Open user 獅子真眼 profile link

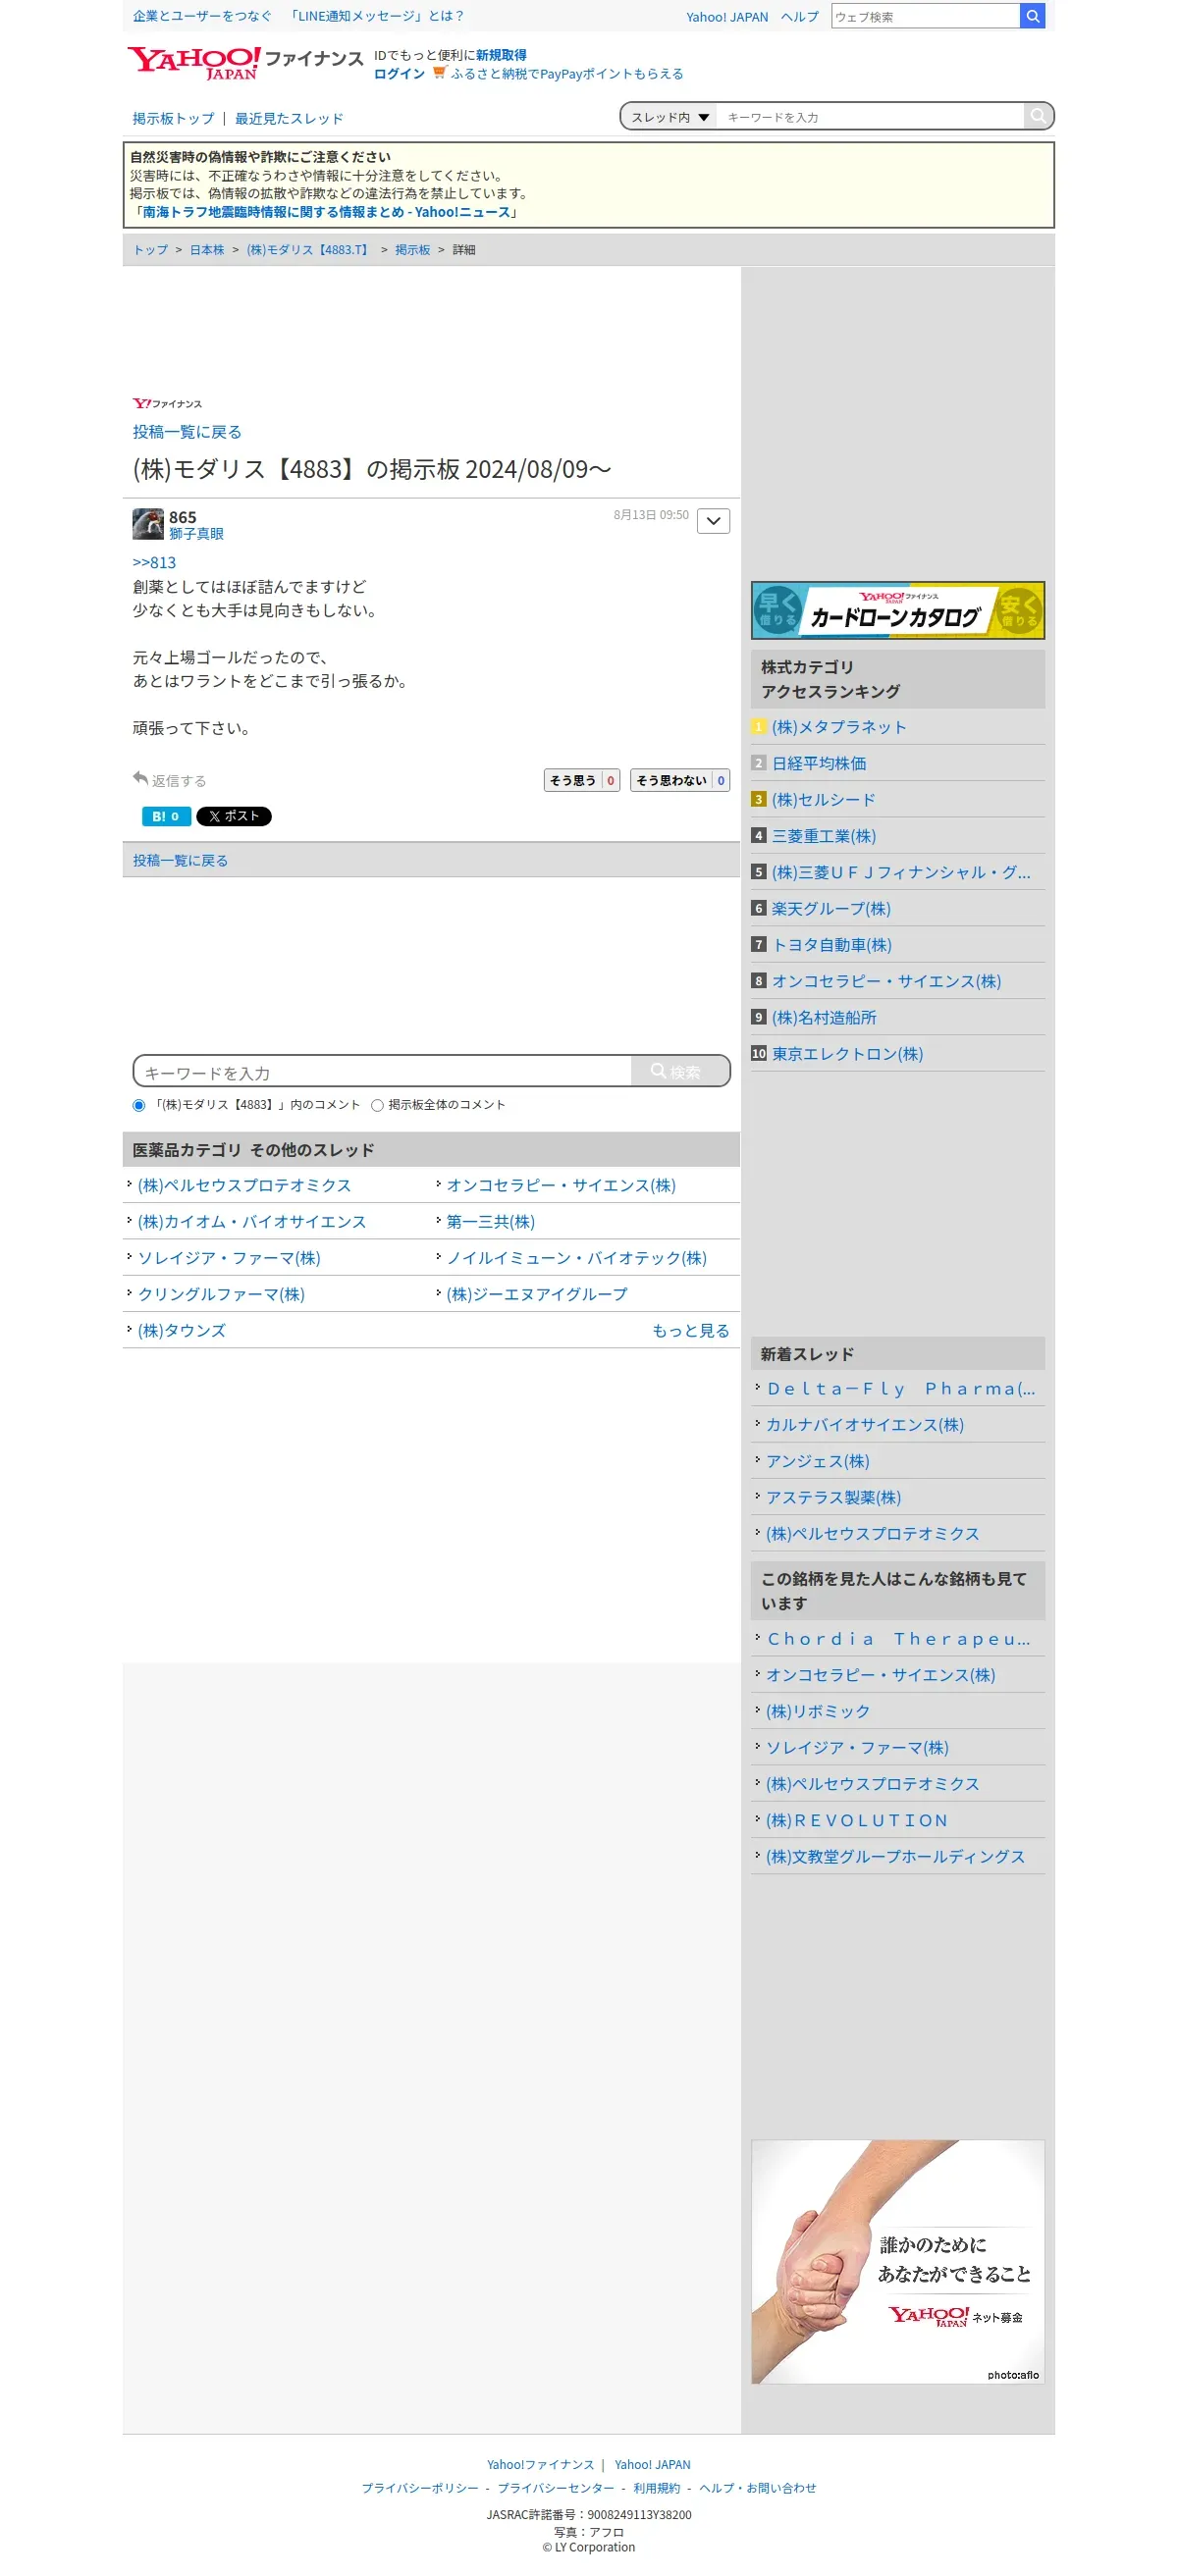(x=196, y=534)
